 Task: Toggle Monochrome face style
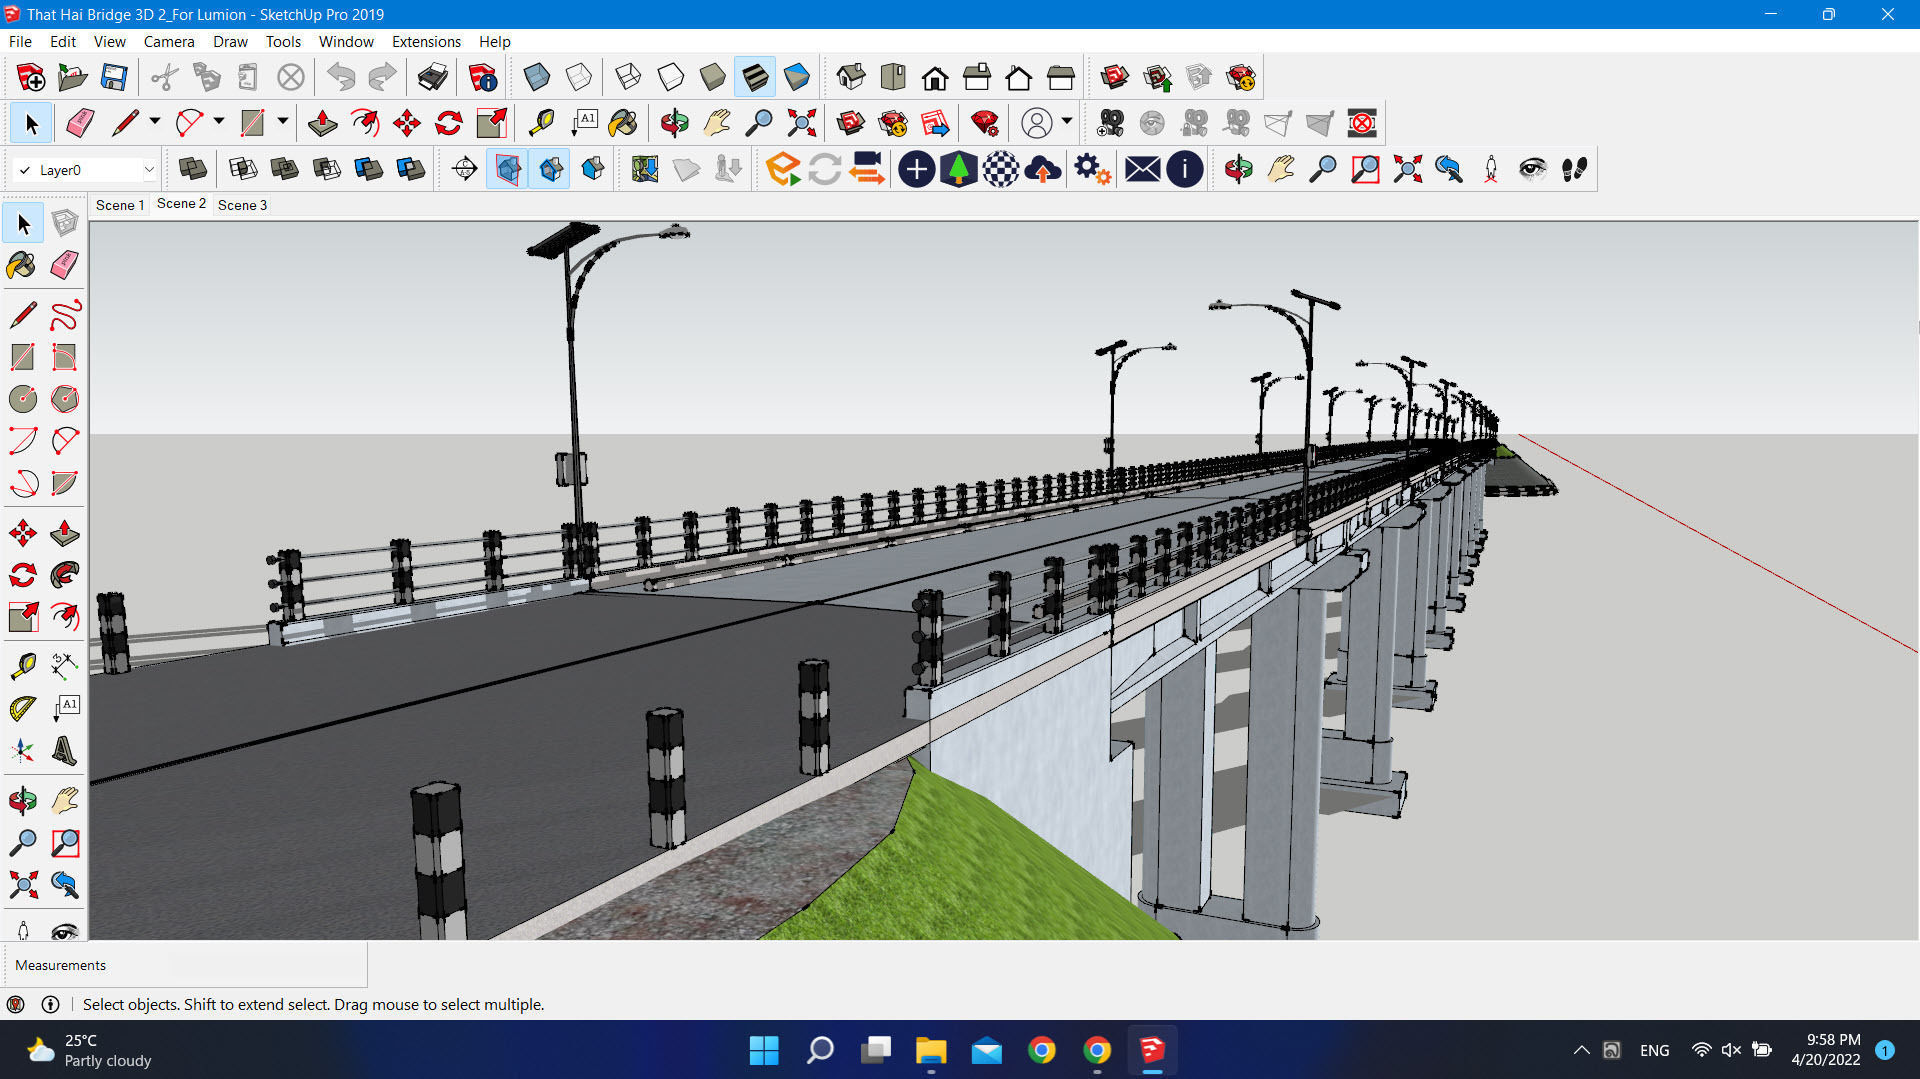(796, 77)
